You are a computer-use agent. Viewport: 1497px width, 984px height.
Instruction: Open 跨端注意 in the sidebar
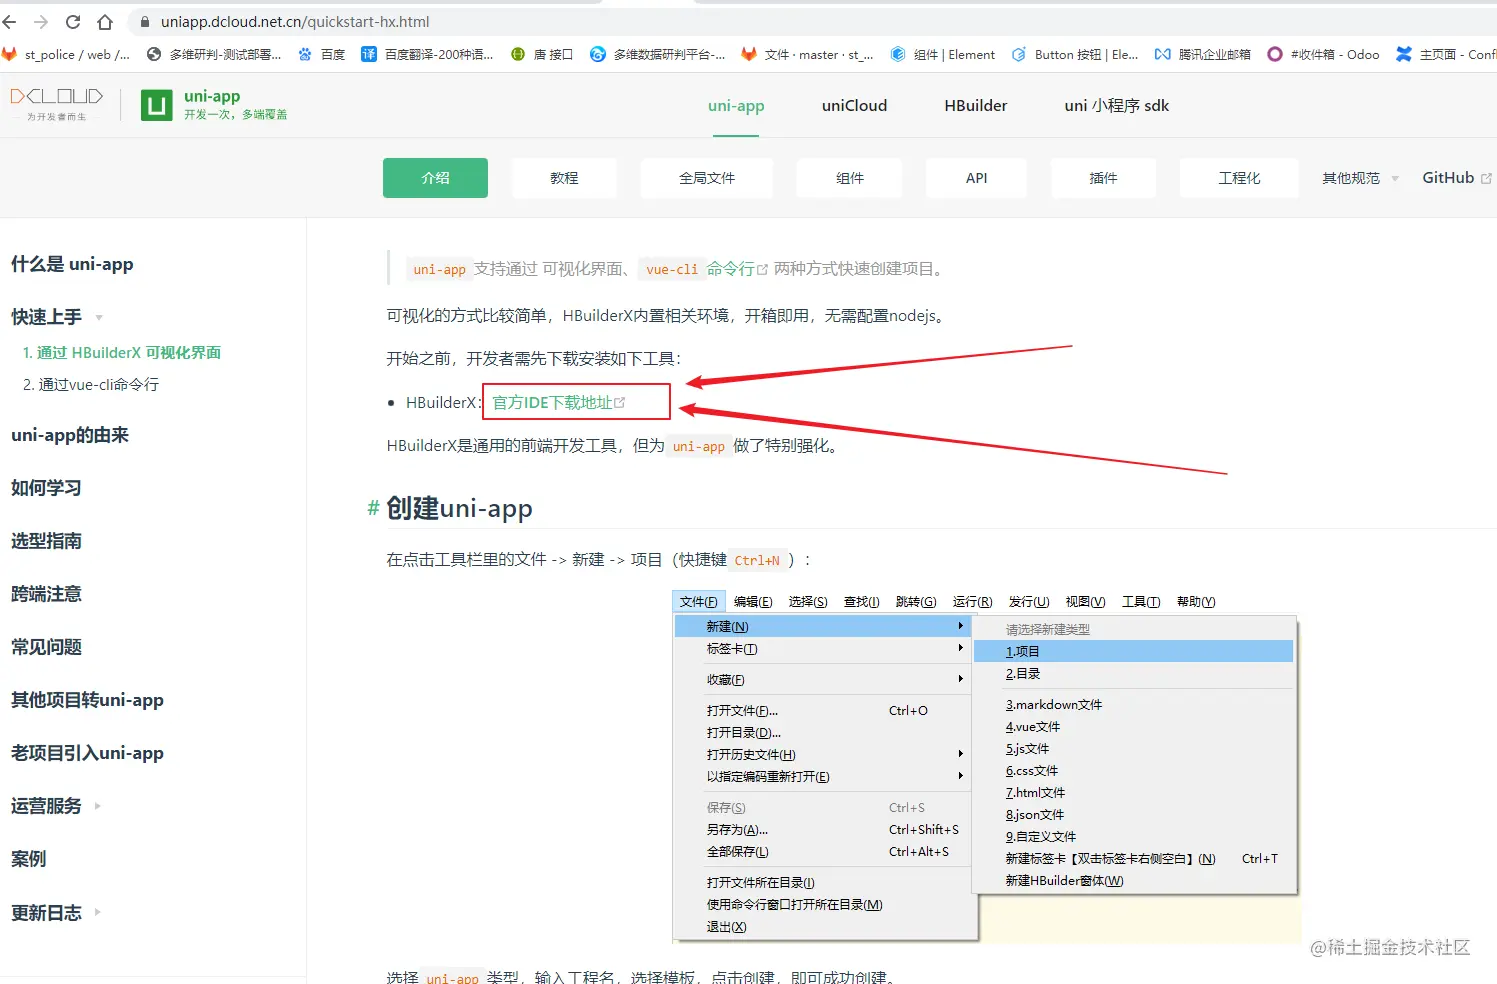(46, 594)
